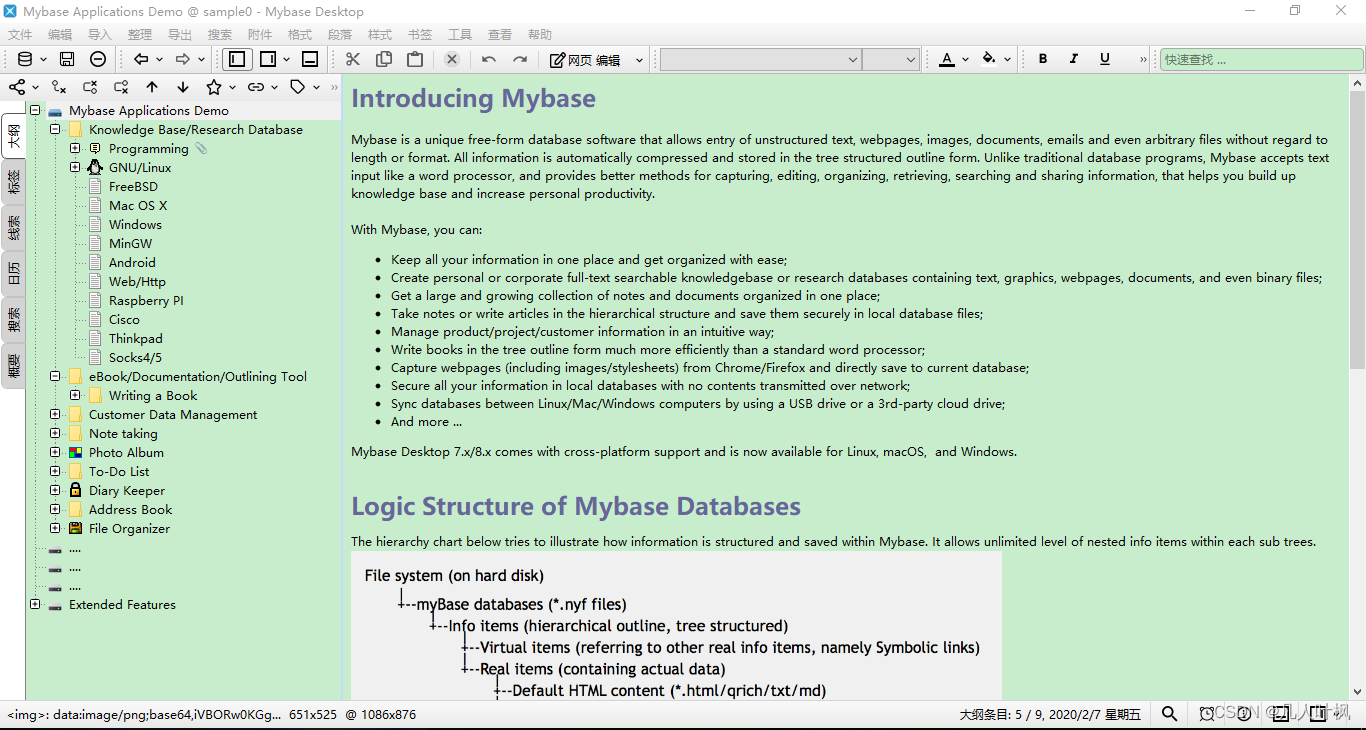Click the circled minus close-database icon
Image resolution: width=1366 pixels, height=730 pixels.
[98, 59]
